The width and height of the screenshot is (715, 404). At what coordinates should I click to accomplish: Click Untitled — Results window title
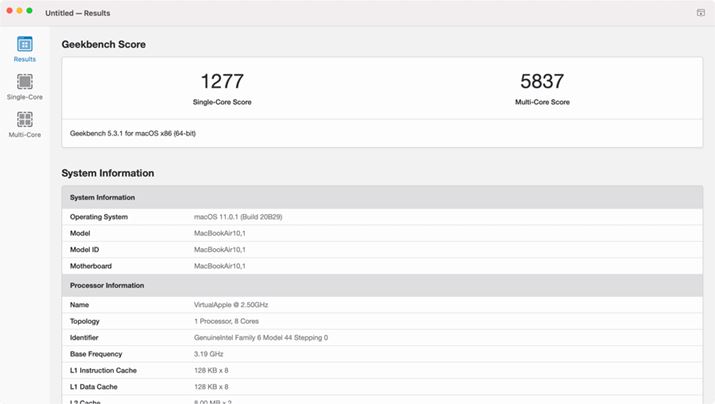pos(78,13)
